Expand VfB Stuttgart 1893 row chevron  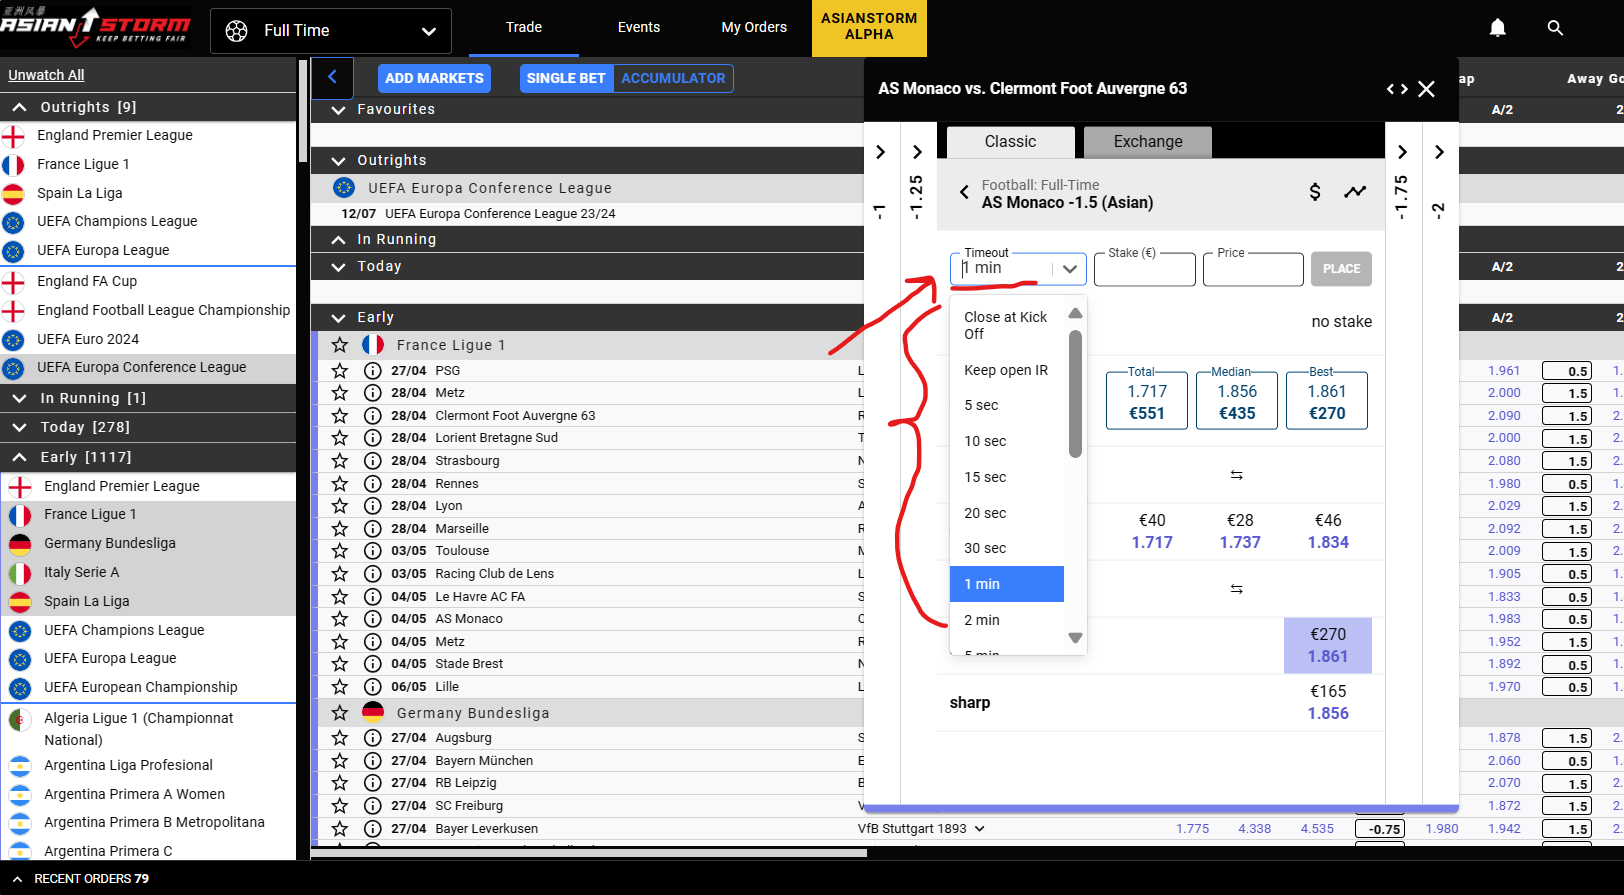980,829
